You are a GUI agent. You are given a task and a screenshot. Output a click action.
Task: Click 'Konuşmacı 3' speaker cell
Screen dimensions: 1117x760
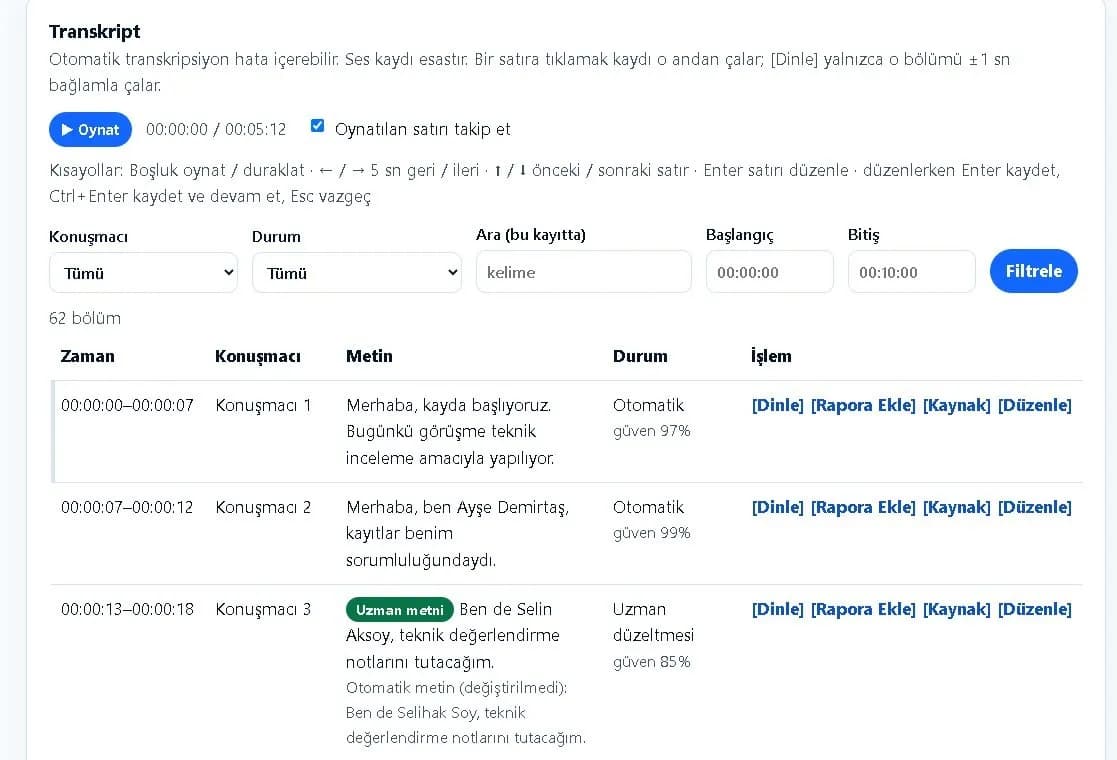(x=263, y=609)
